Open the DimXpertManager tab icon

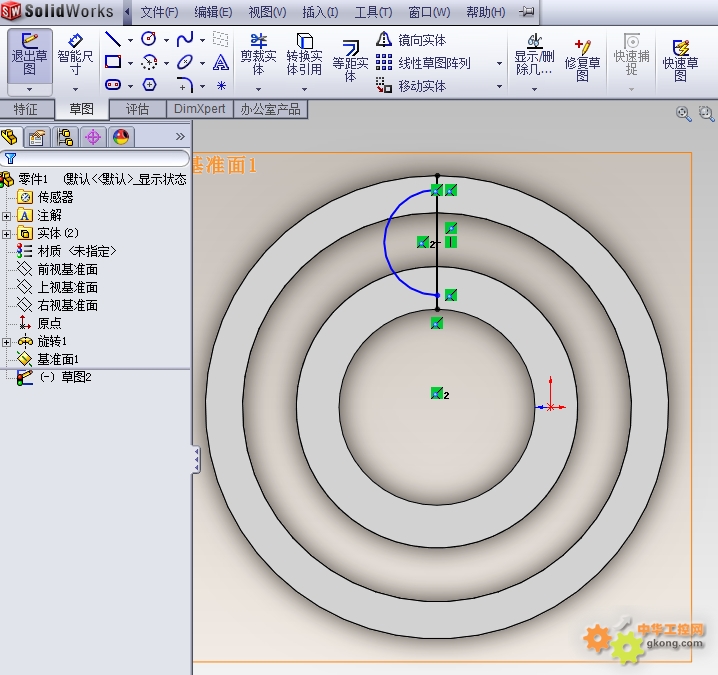93,137
